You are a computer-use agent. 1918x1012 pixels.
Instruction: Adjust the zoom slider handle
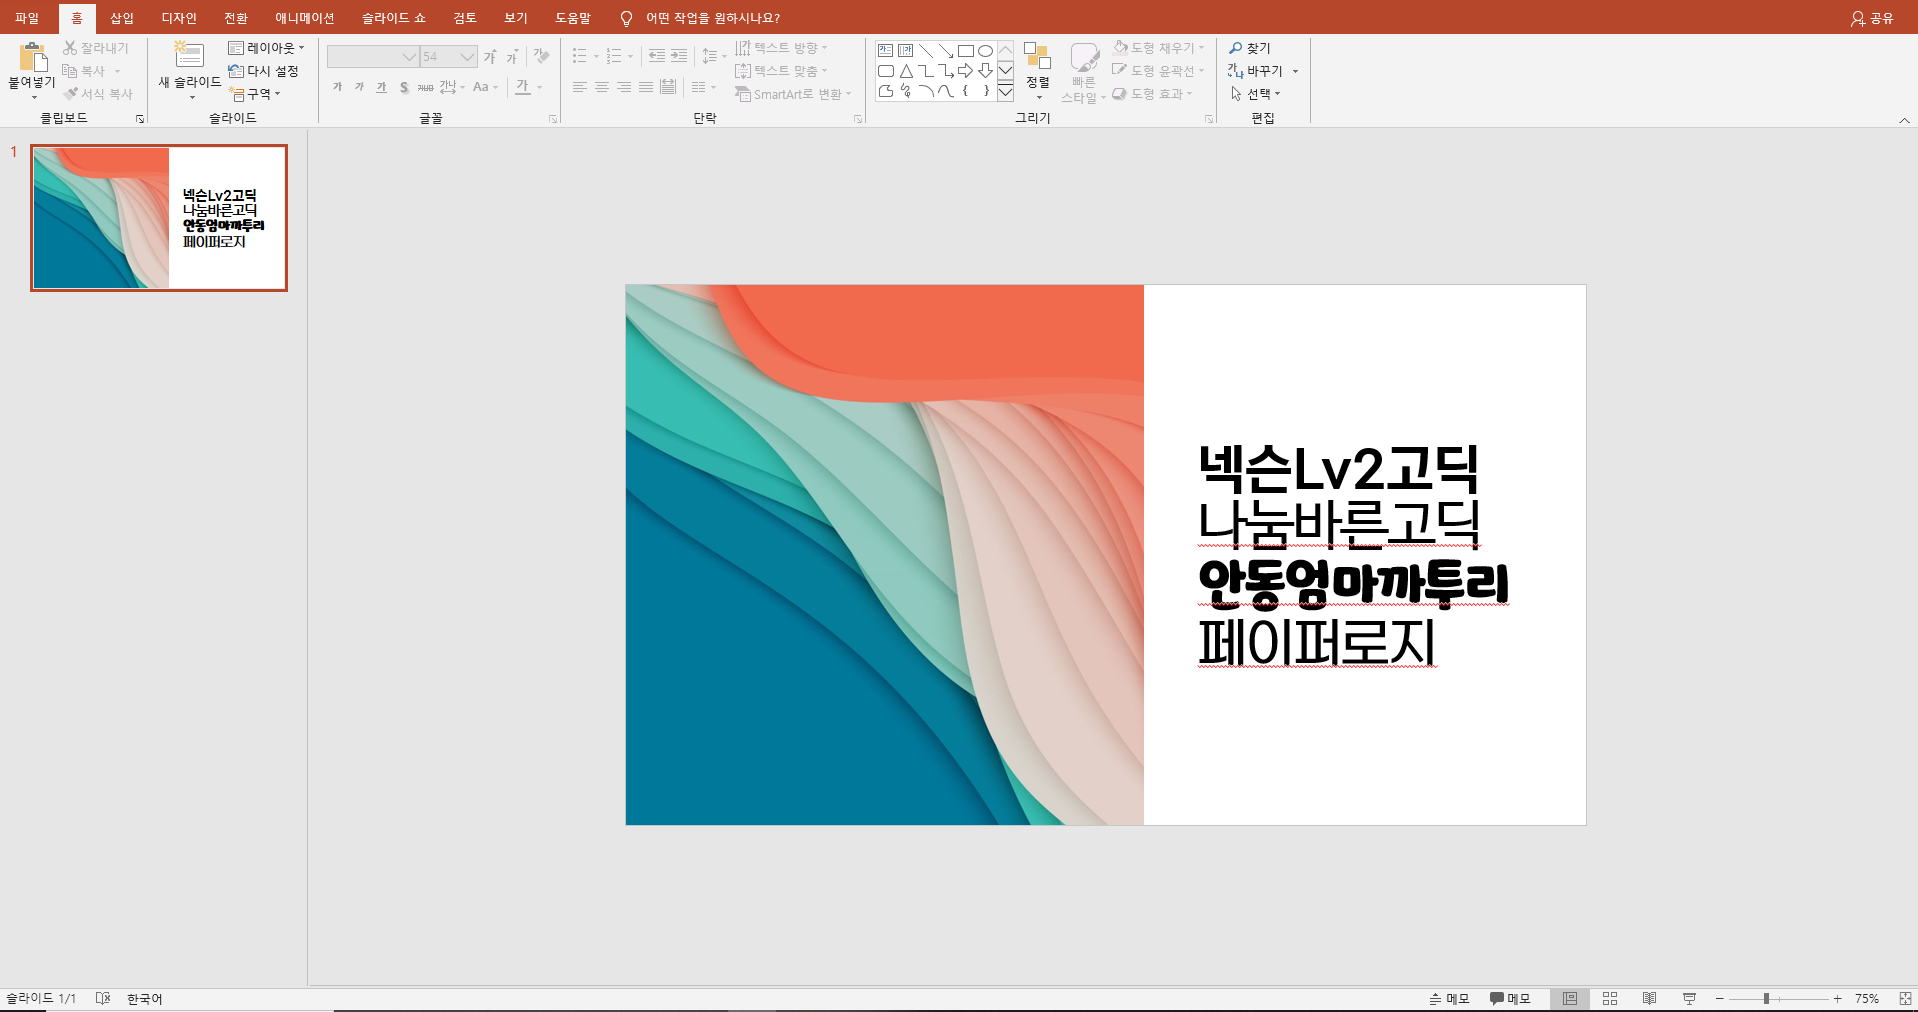coord(1767,999)
